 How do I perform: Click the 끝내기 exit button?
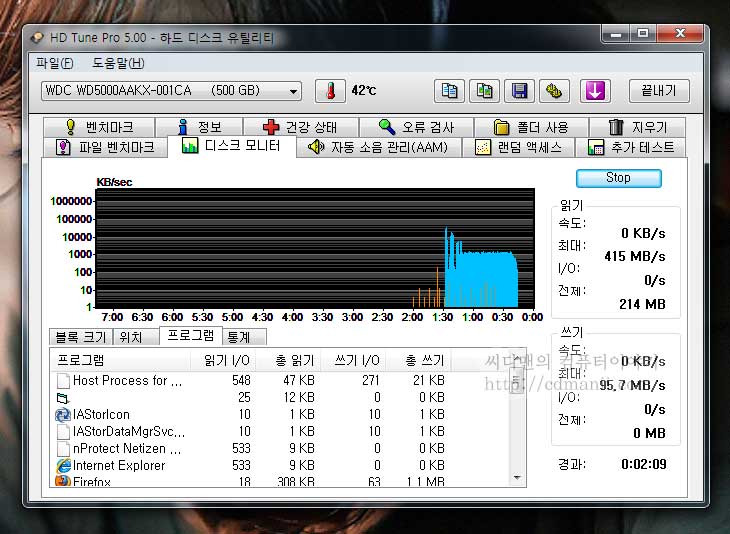[659, 90]
